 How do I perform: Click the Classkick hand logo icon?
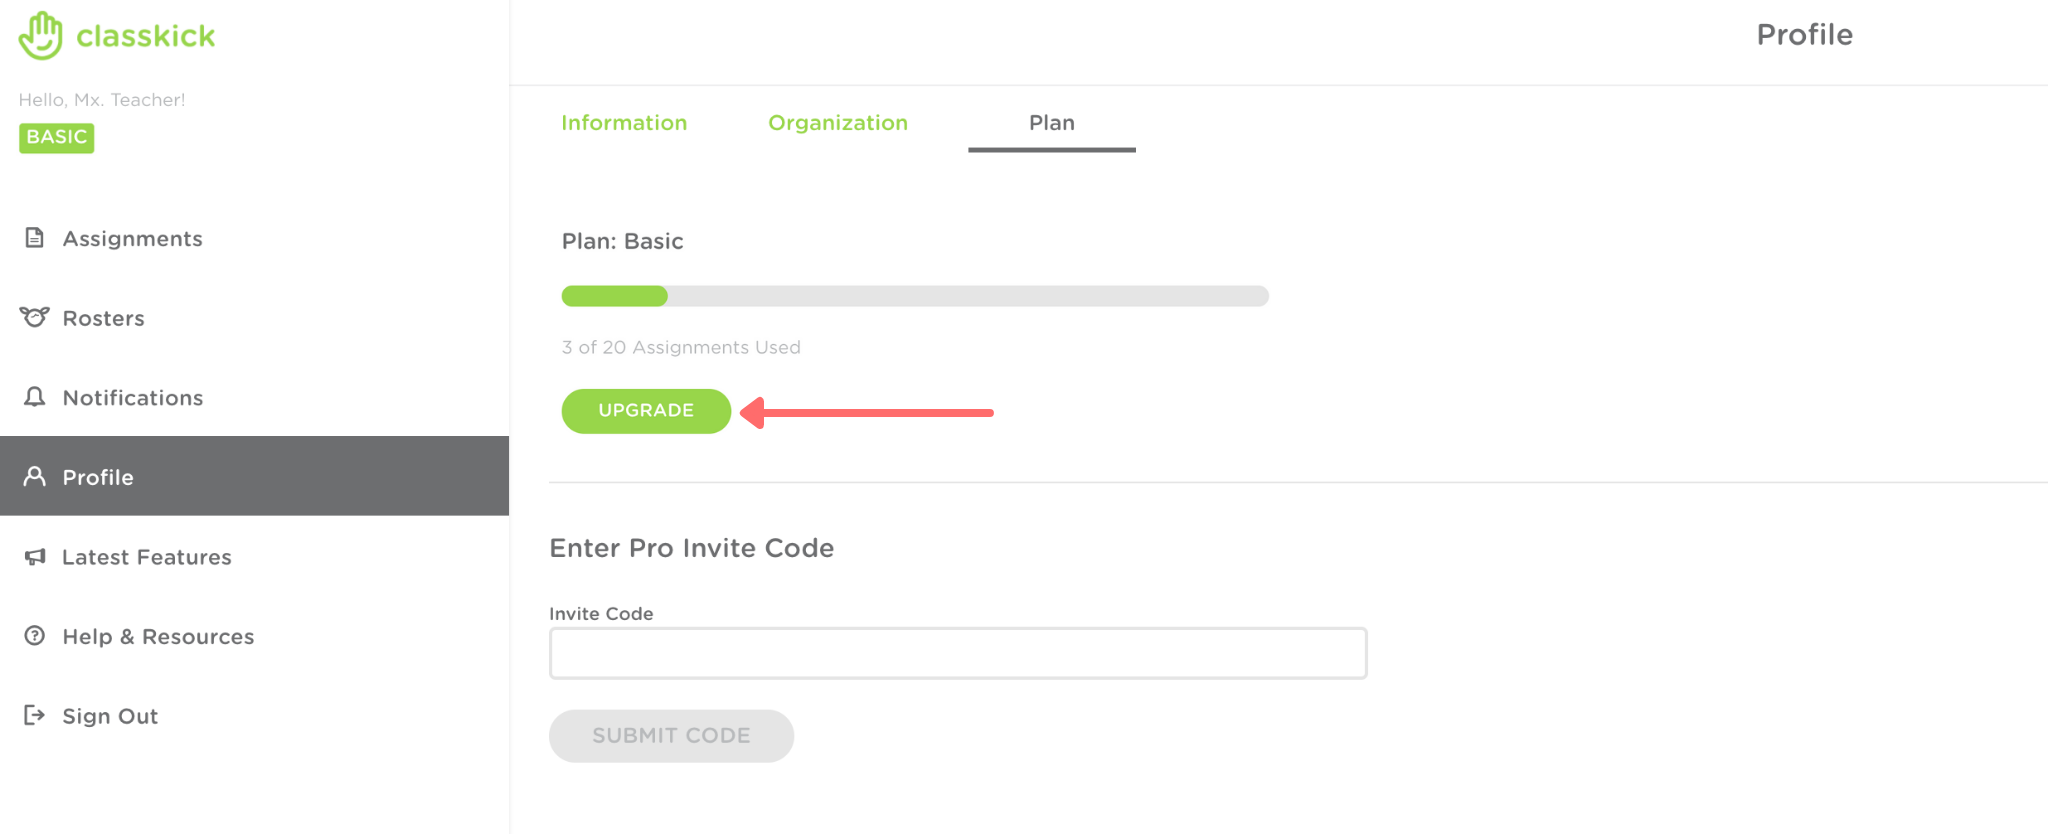point(40,36)
